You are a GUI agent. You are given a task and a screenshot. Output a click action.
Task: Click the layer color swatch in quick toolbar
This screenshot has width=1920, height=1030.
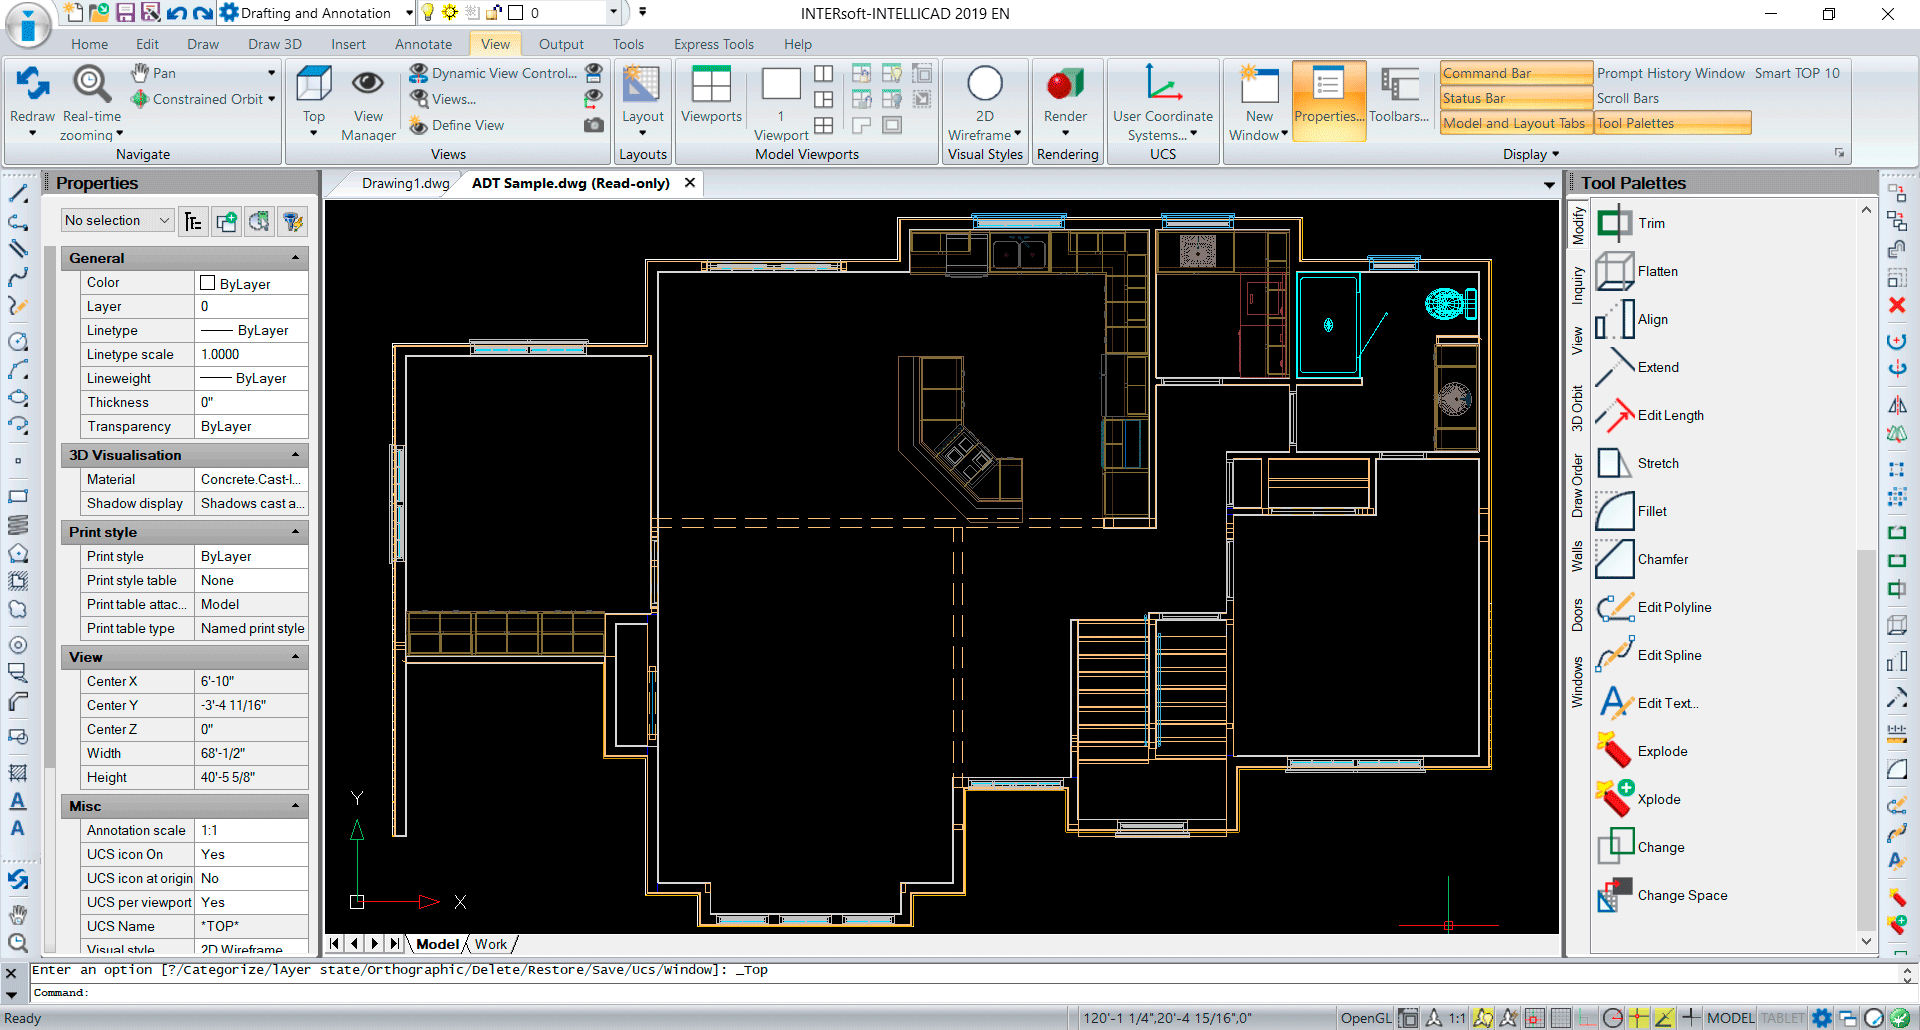pos(516,13)
